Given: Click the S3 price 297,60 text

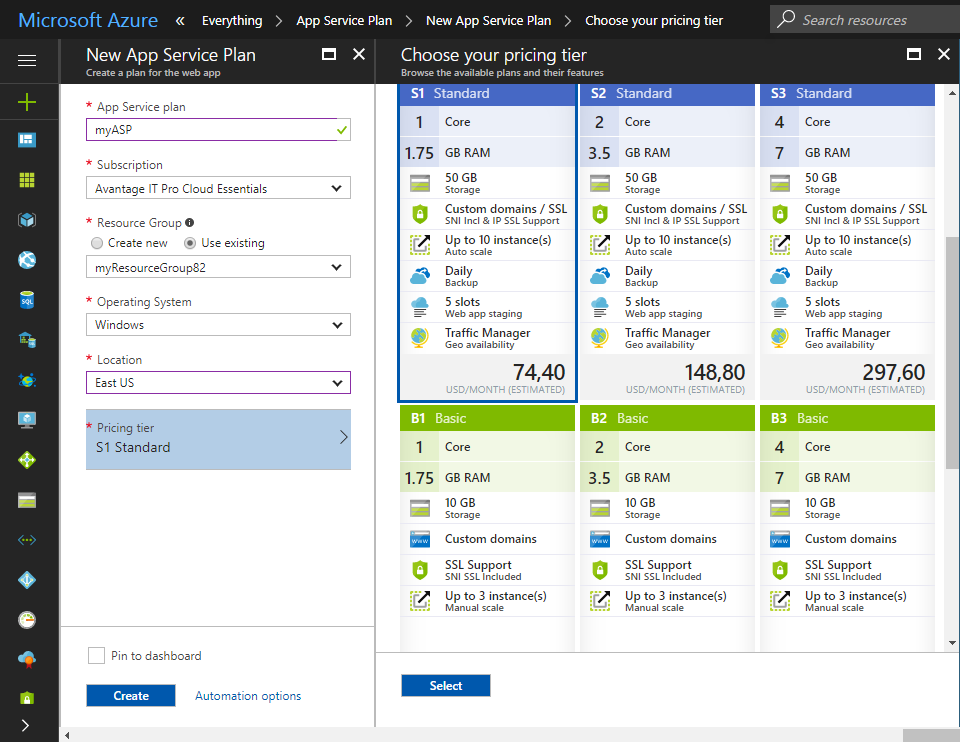Looking at the screenshot, I should tap(894, 372).
